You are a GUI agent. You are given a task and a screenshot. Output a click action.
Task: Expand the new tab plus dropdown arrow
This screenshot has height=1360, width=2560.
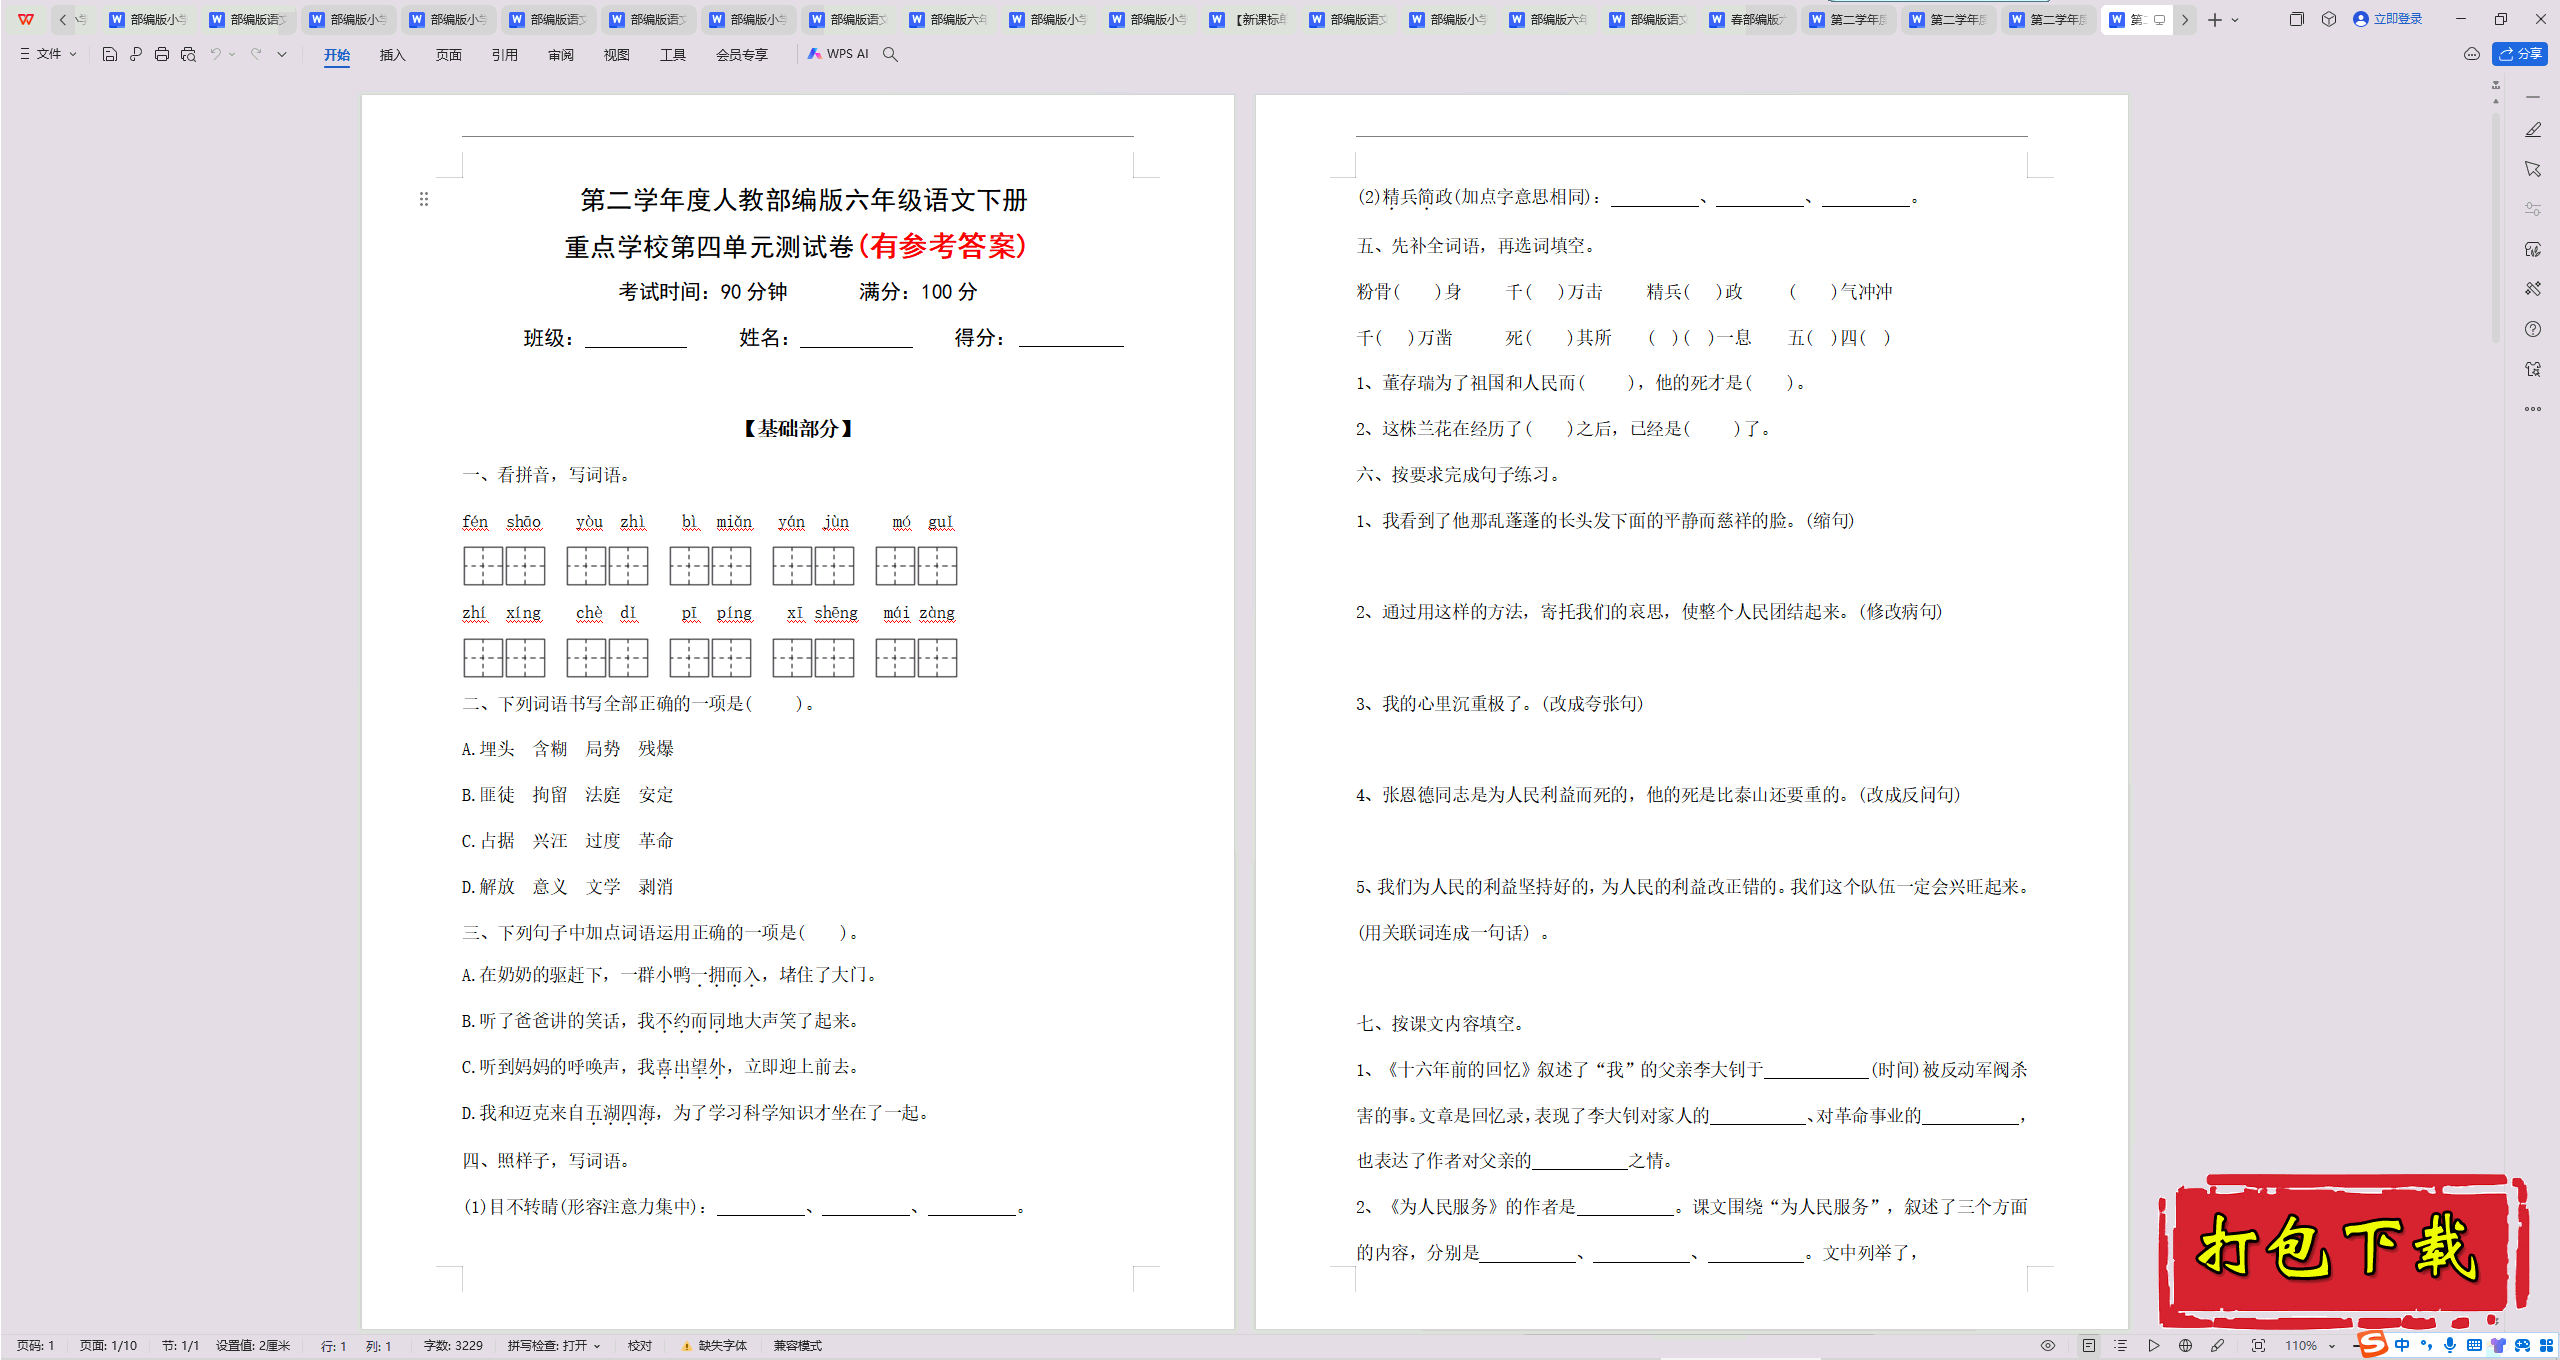(2235, 19)
